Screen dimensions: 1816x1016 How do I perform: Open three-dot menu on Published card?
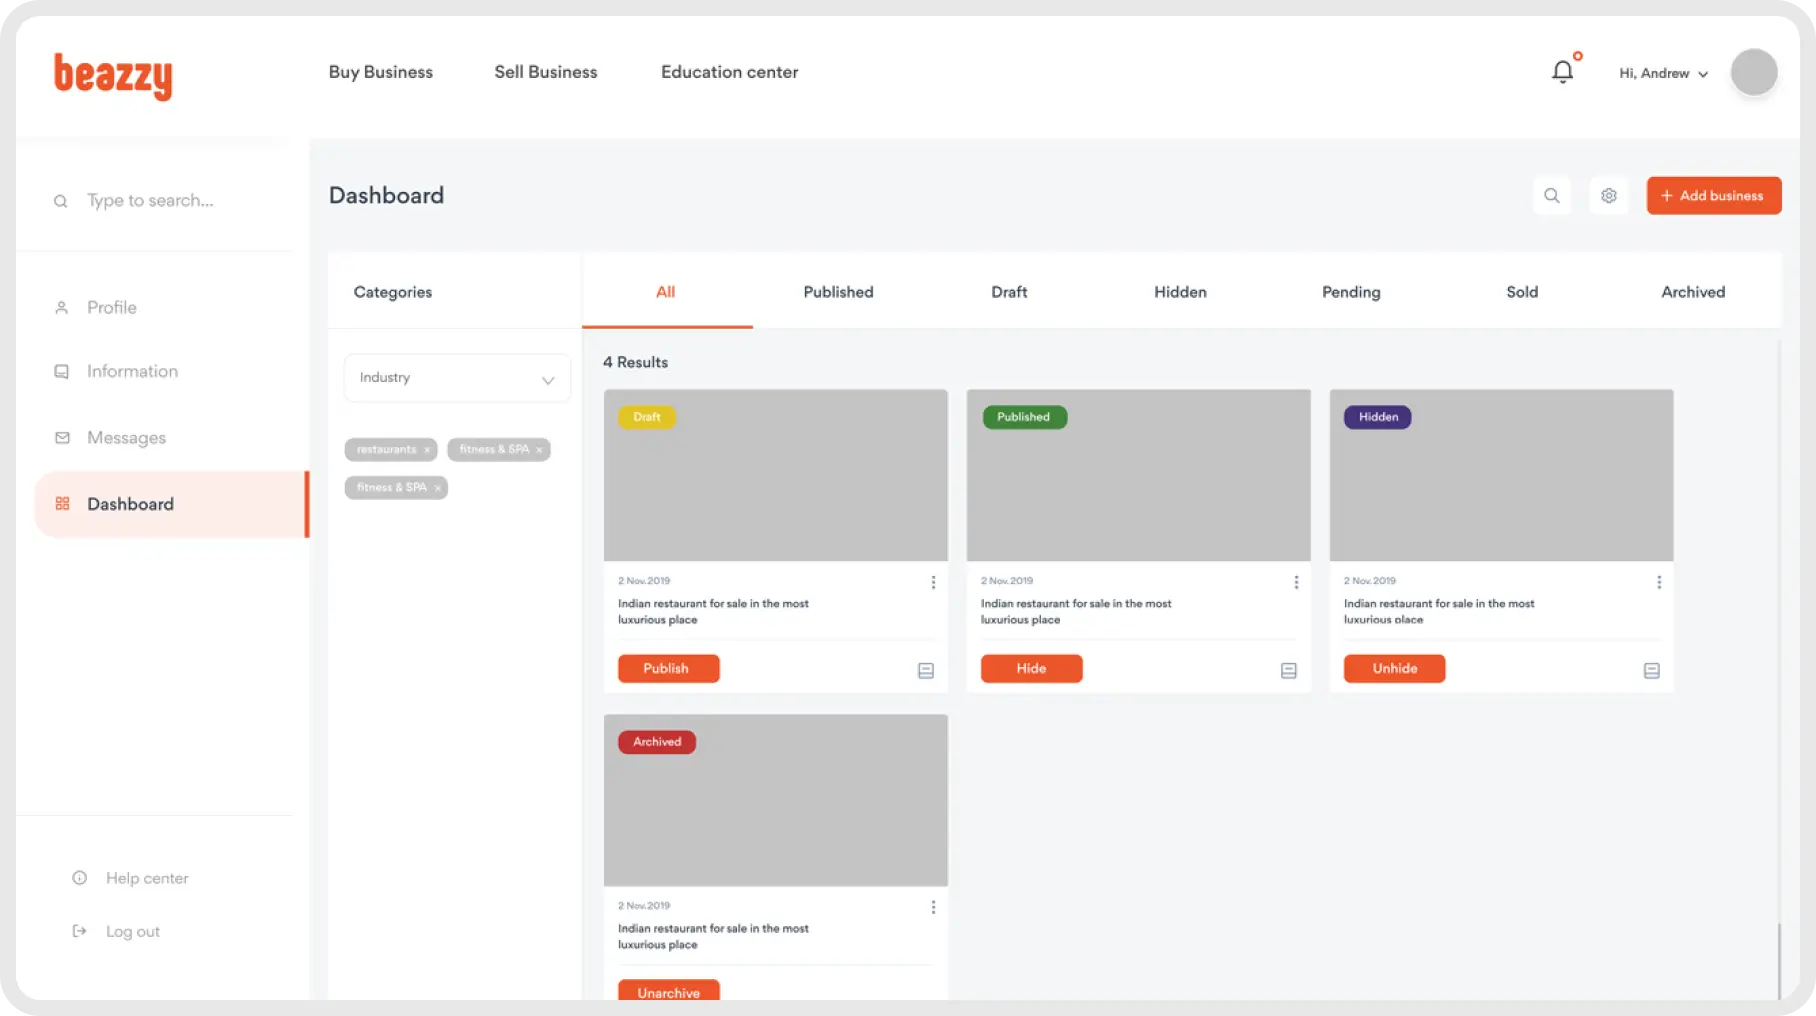coord(1296,582)
